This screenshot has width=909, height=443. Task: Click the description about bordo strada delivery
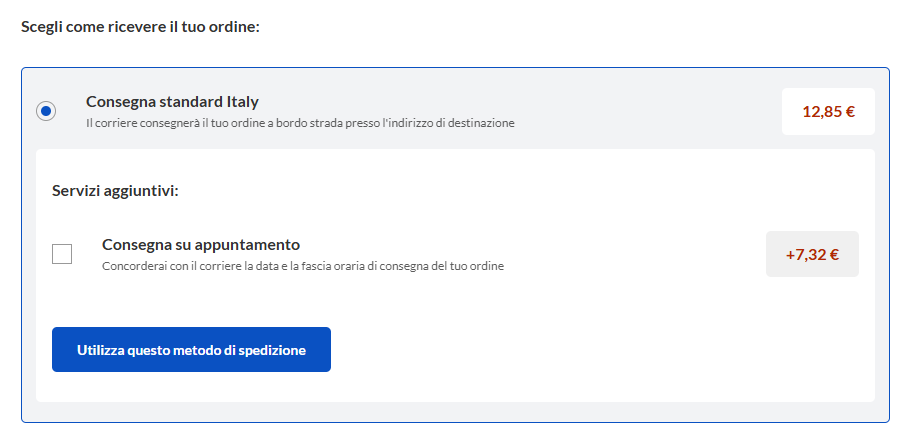300,123
